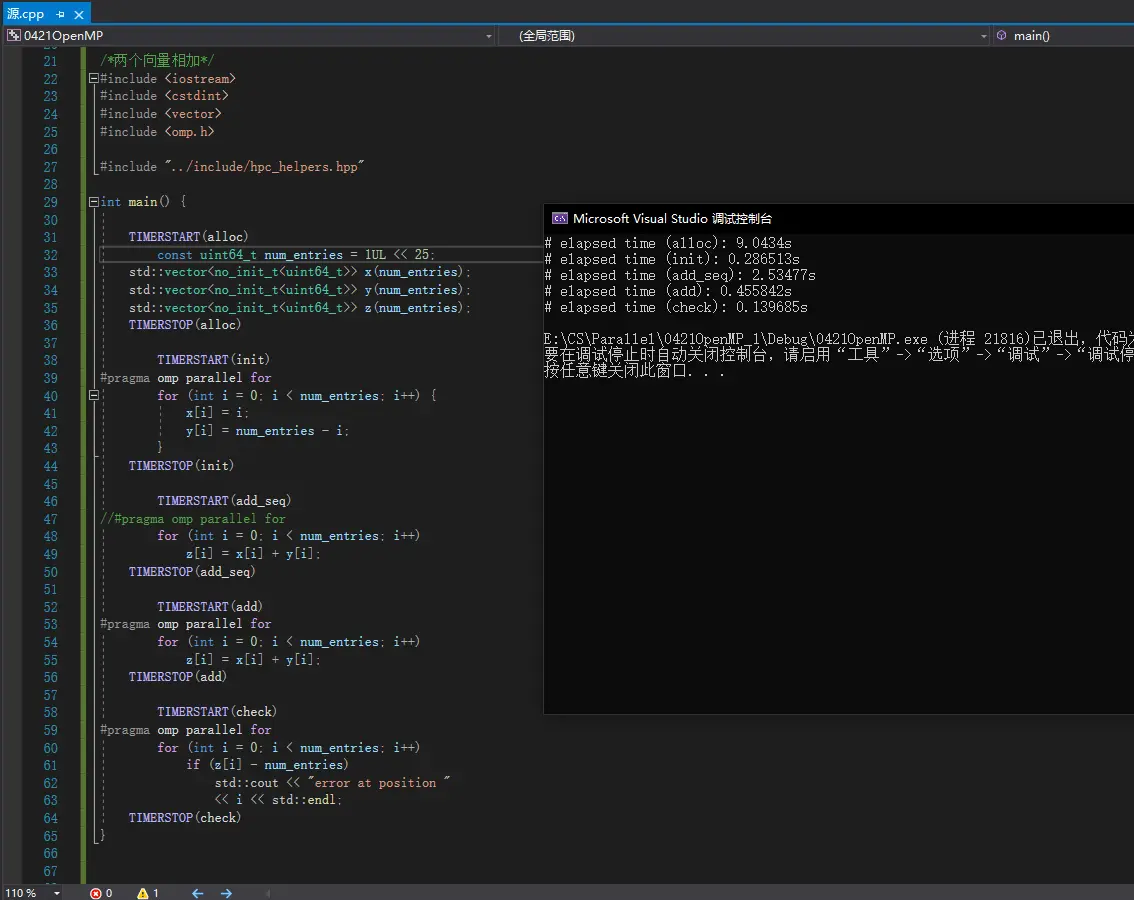Click the 0421OpenMP project icon
1134x900 pixels.
[13, 36]
